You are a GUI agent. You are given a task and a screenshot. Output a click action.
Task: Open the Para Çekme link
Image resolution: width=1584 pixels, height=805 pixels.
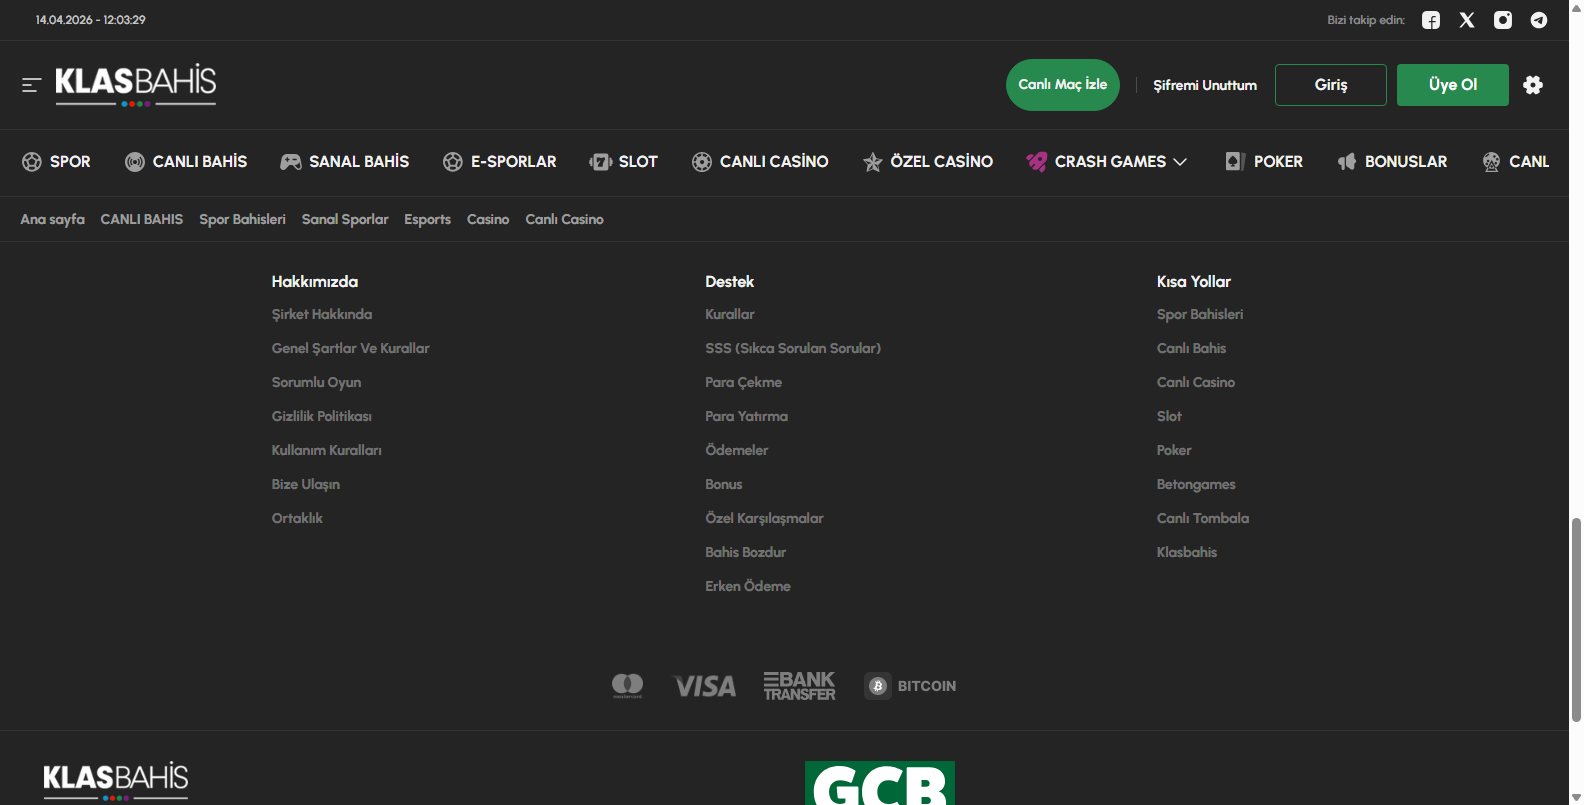744,382
